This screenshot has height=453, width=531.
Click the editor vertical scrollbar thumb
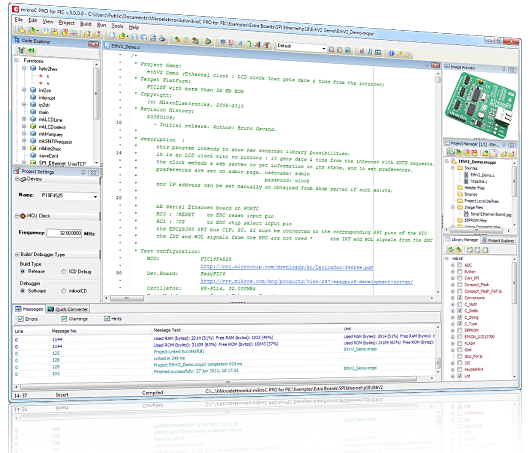coord(438,79)
